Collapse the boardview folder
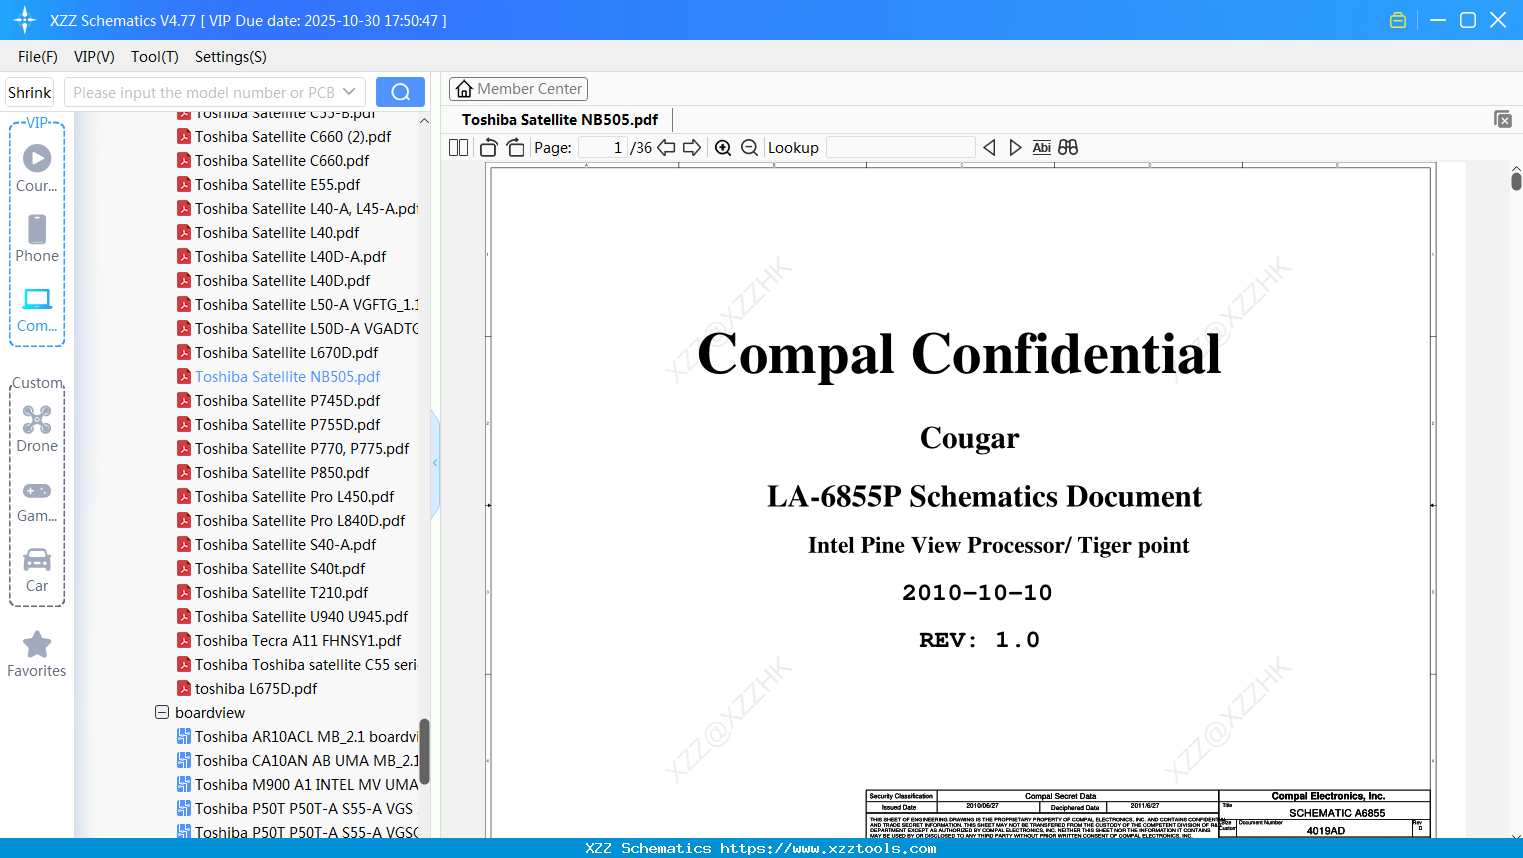This screenshot has width=1523, height=858. coord(162,713)
